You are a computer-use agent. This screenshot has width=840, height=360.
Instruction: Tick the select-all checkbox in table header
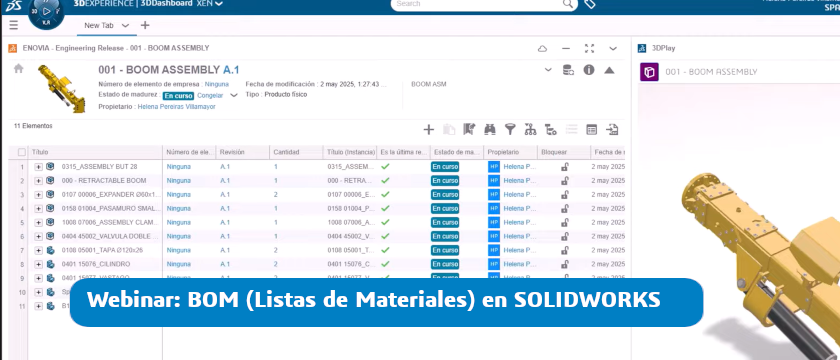(x=21, y=152)
